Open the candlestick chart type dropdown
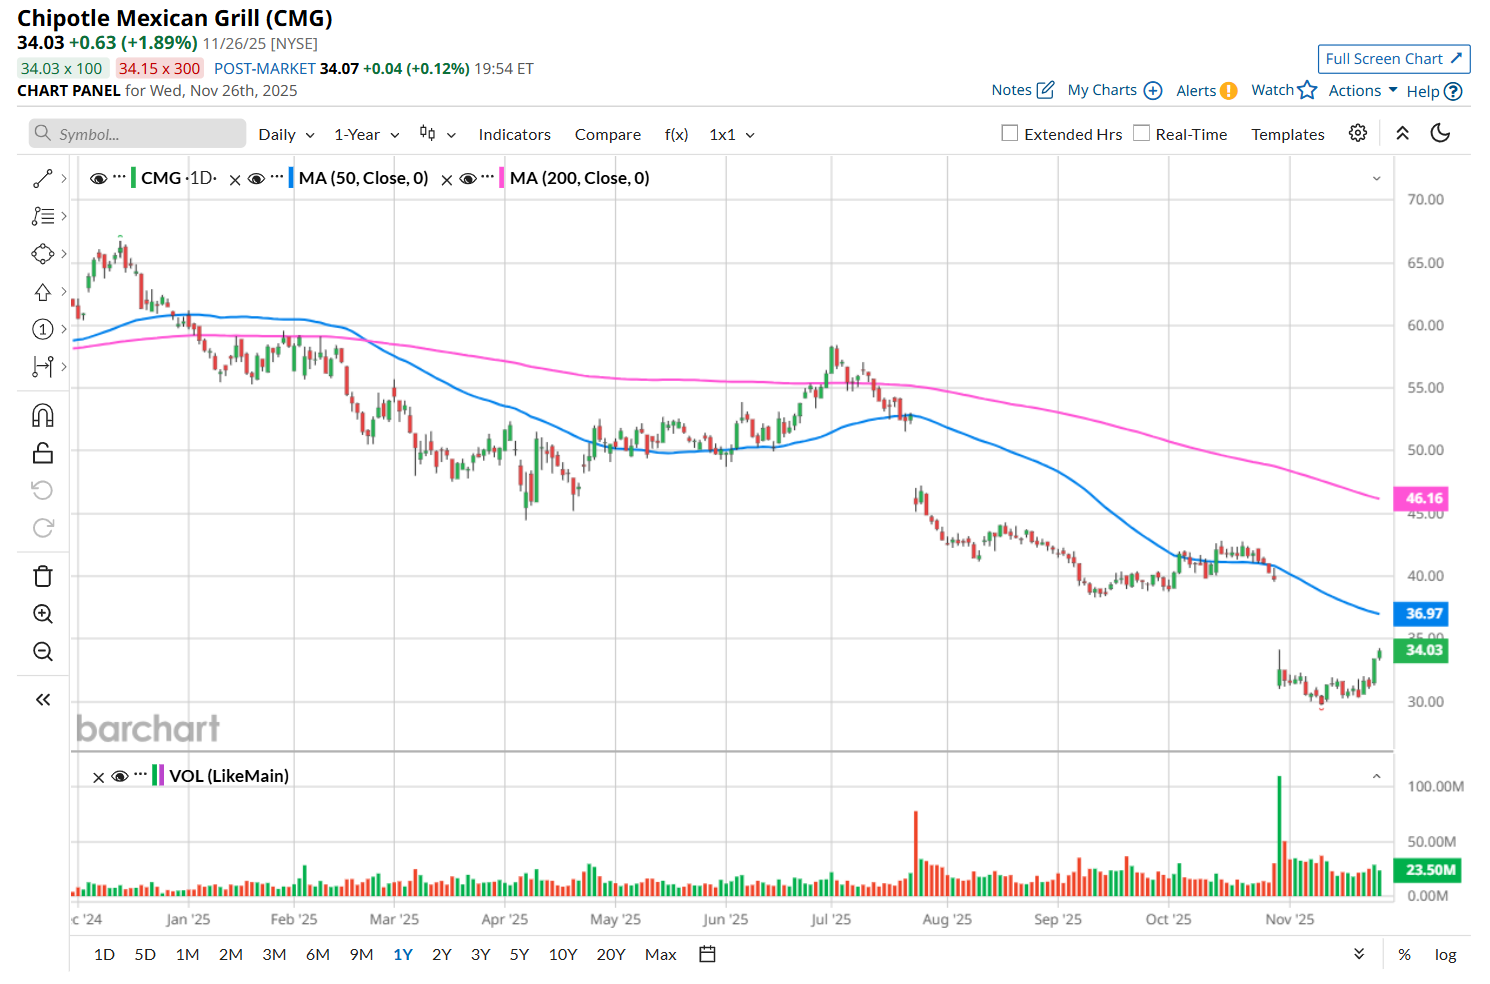 click(x=437, y=134)
